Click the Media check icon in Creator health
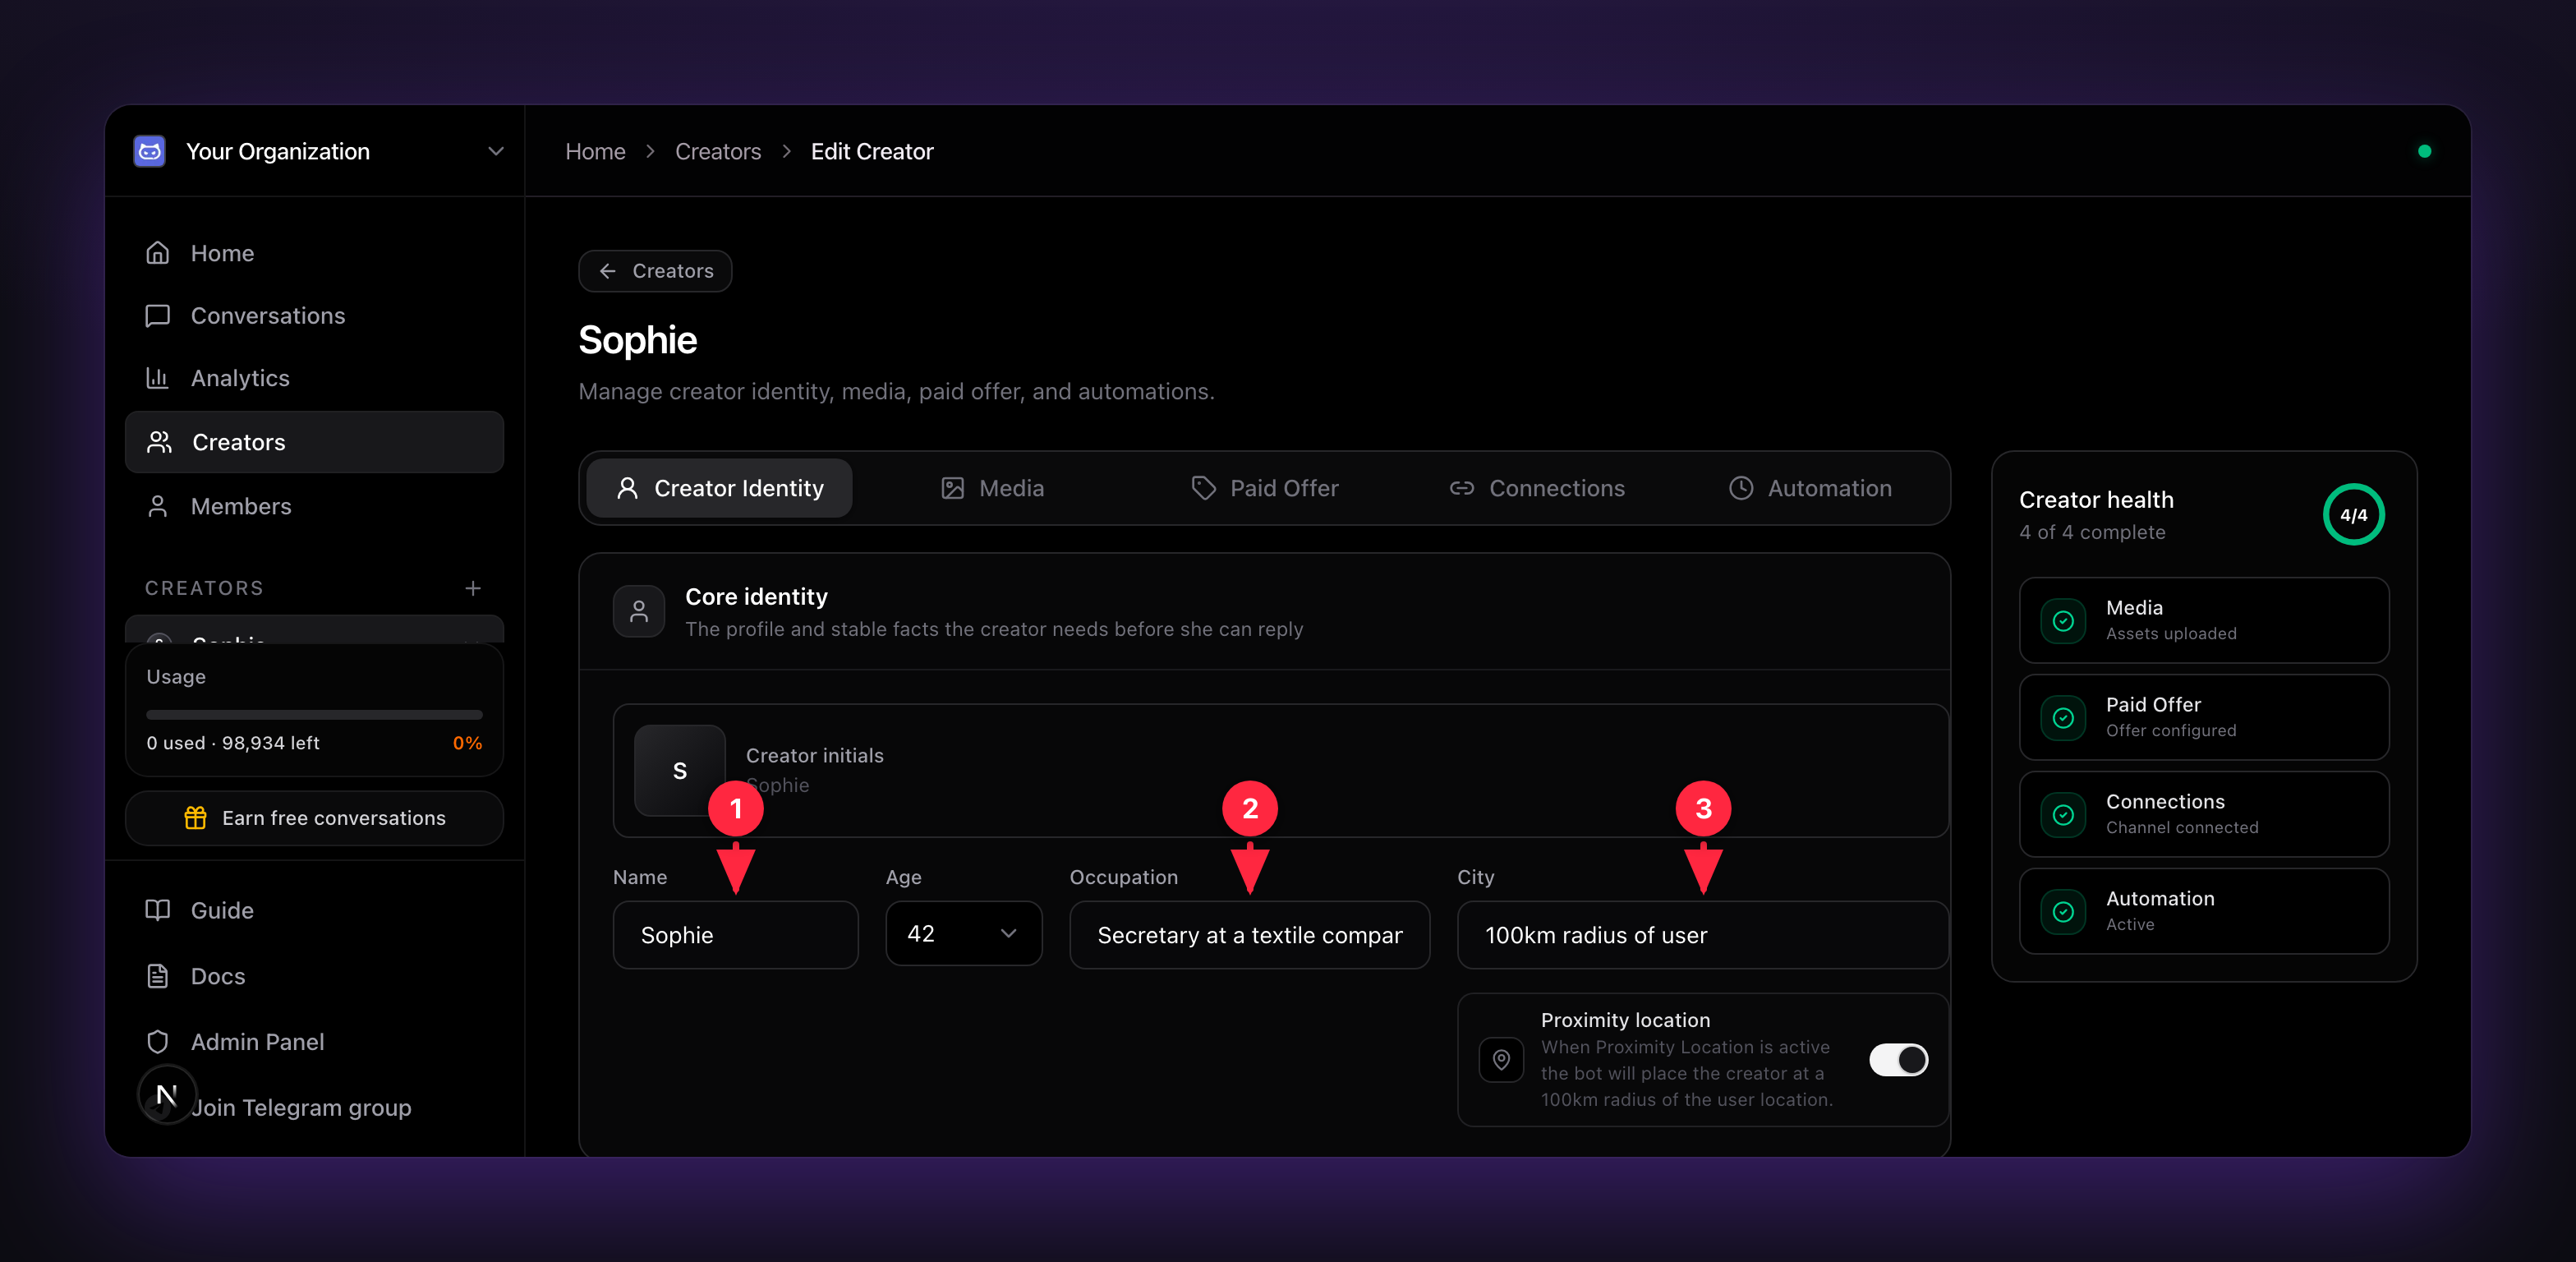 point(2063,620)
